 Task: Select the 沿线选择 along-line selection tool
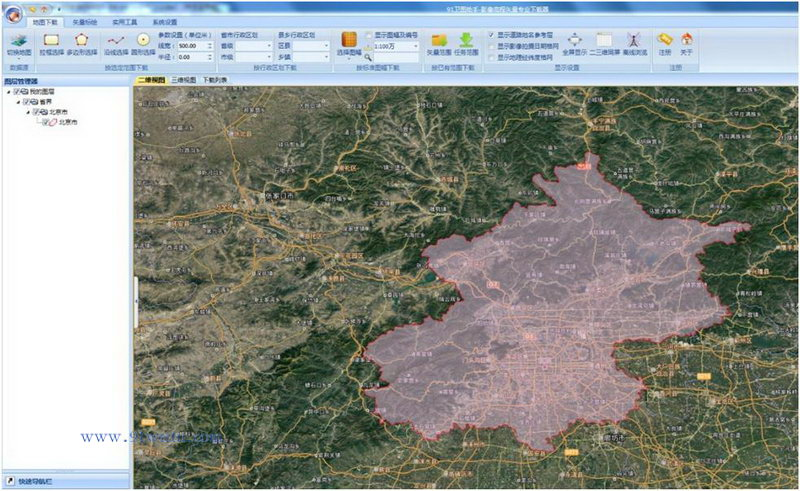[116, 40]
